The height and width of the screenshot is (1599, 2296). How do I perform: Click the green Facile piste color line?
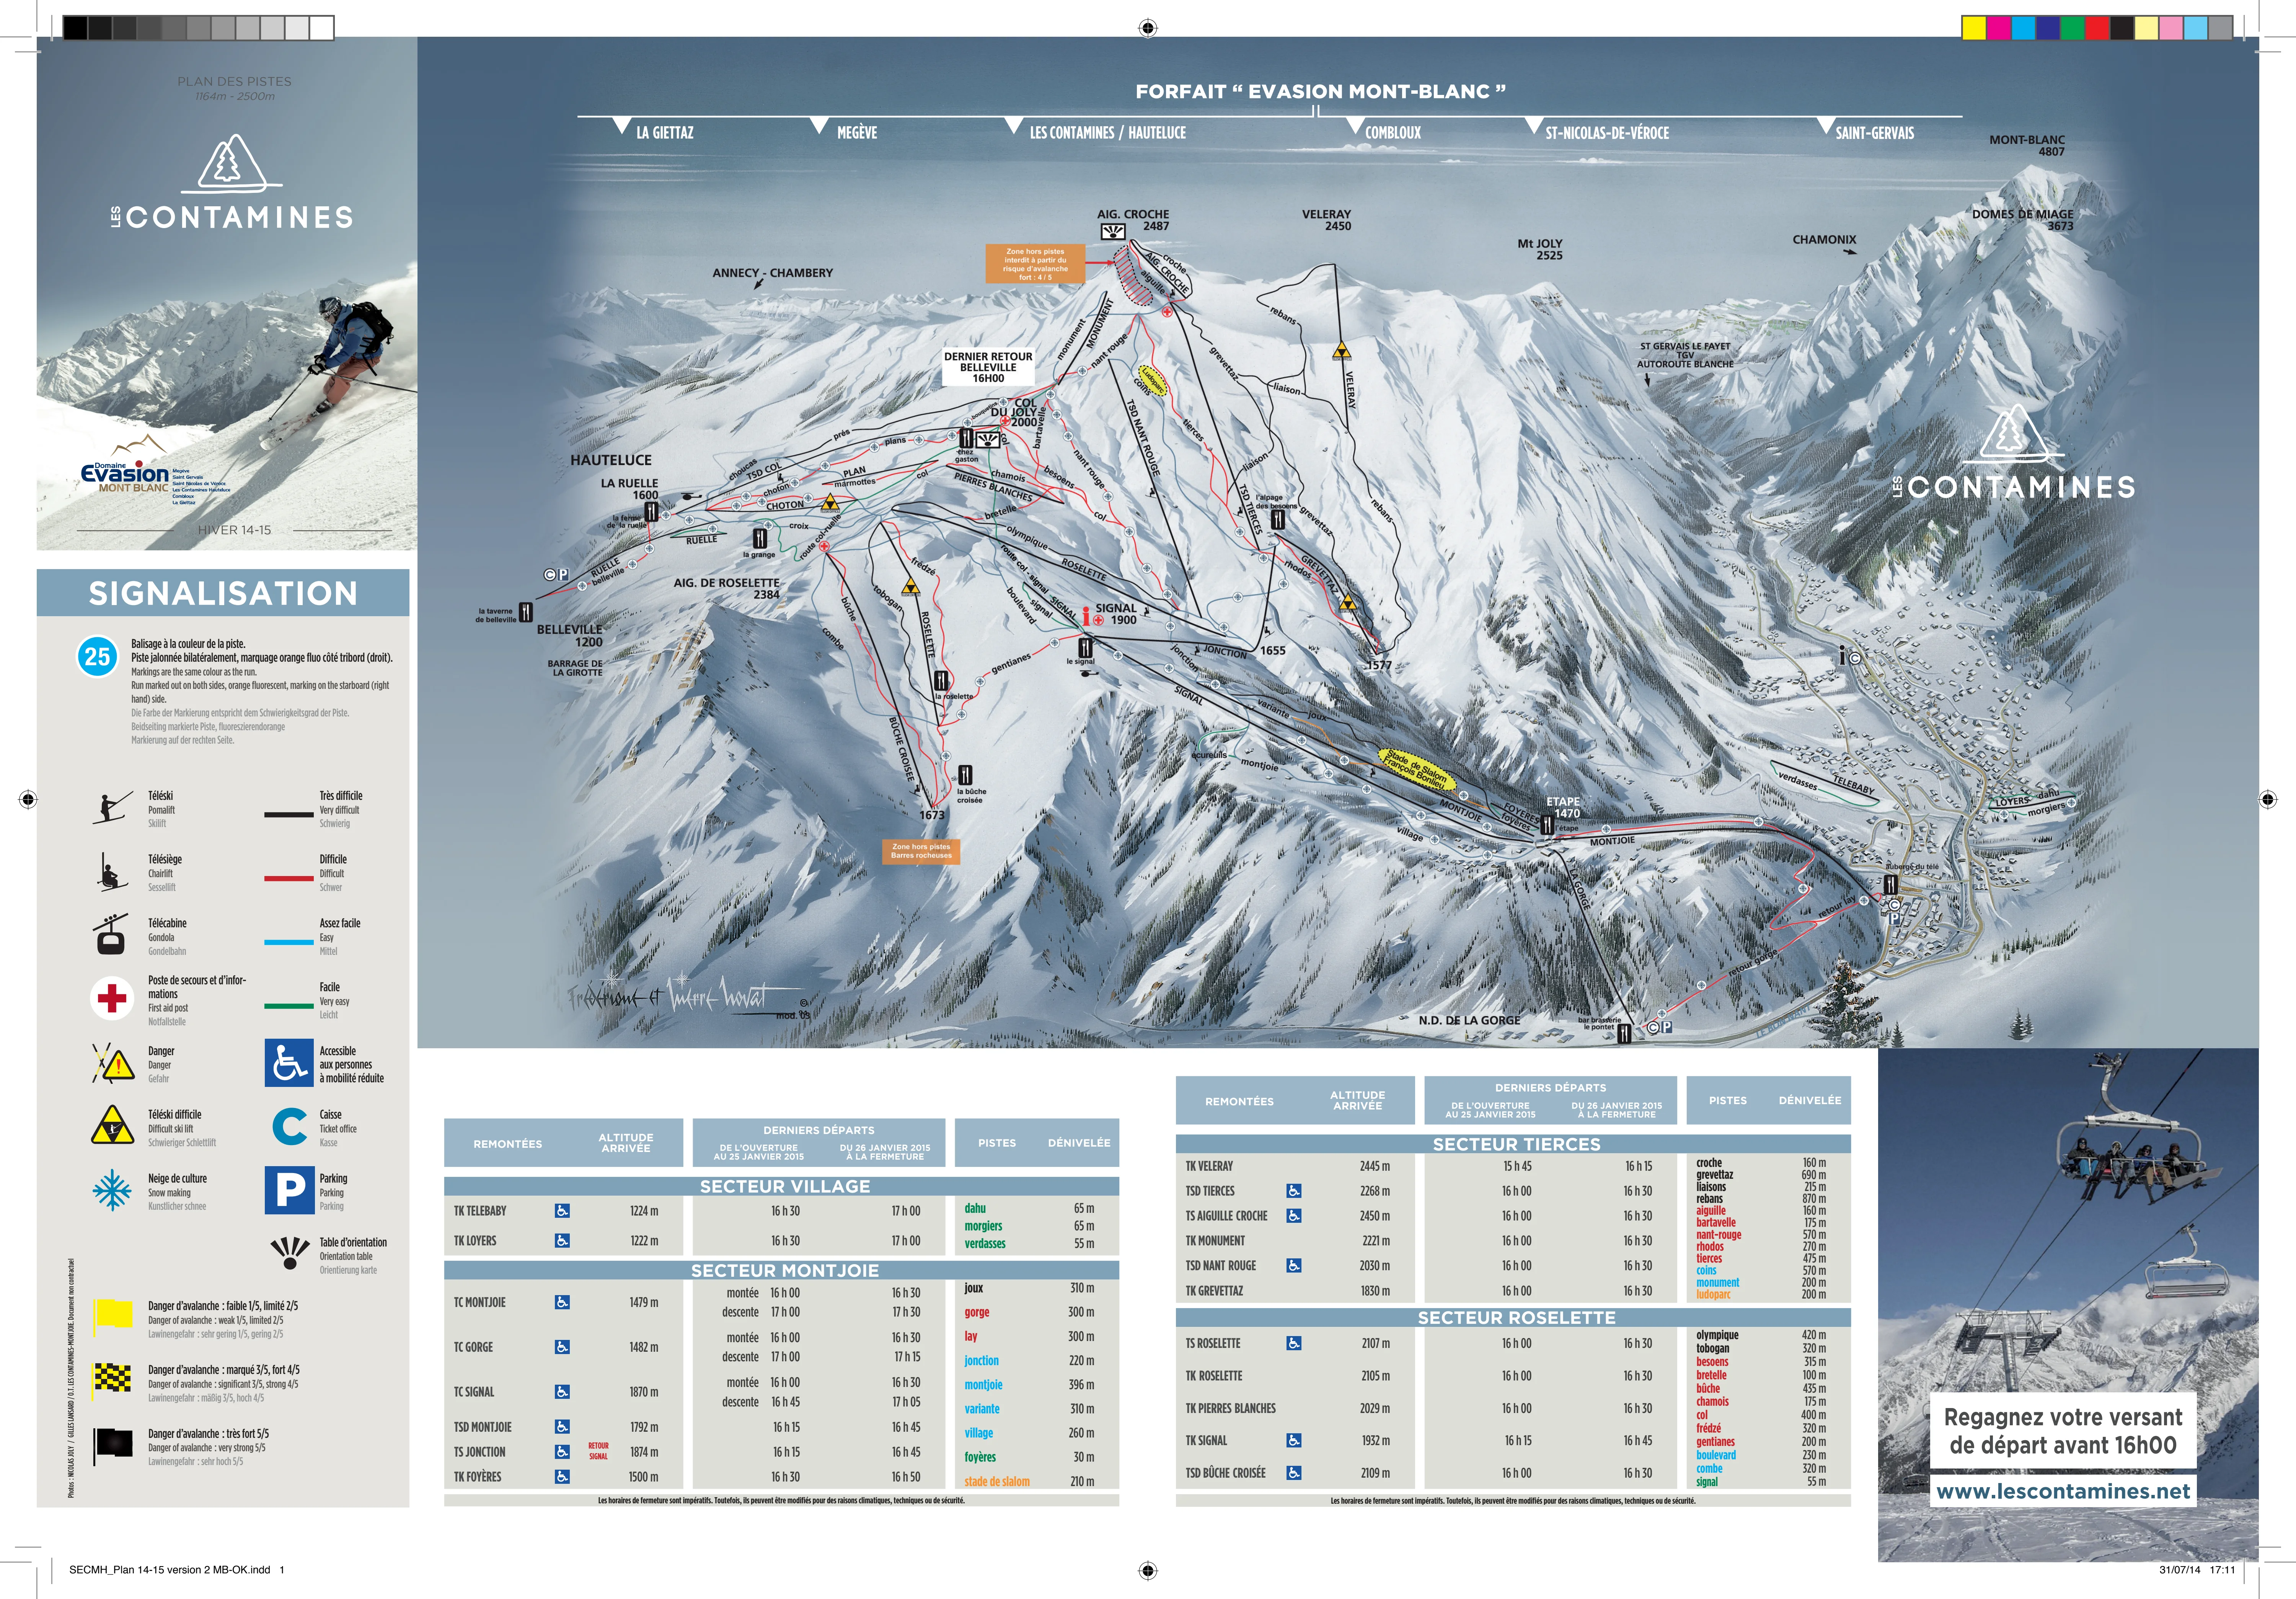pyautogui.click(x=289, y=1006)
